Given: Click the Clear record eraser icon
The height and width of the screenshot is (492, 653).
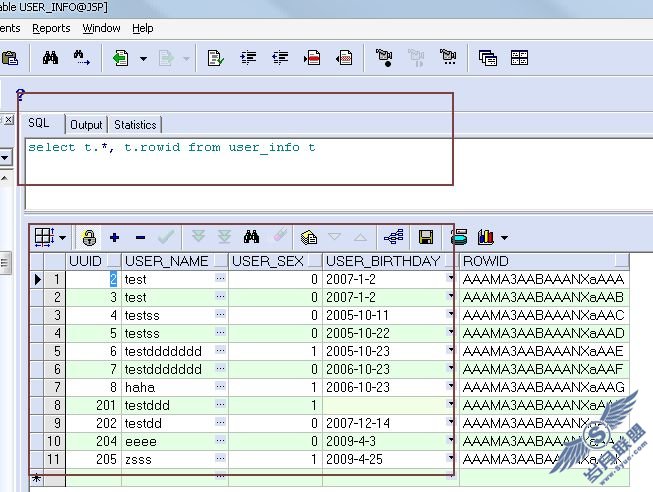Looking at the screenshot, I should (280, 235).
